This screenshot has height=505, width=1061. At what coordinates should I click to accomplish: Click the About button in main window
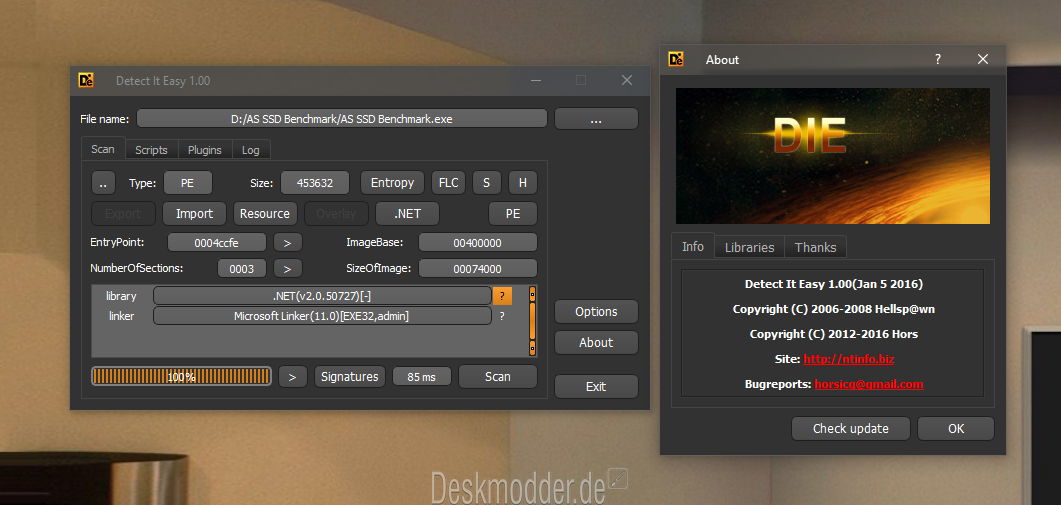[596, 343]
